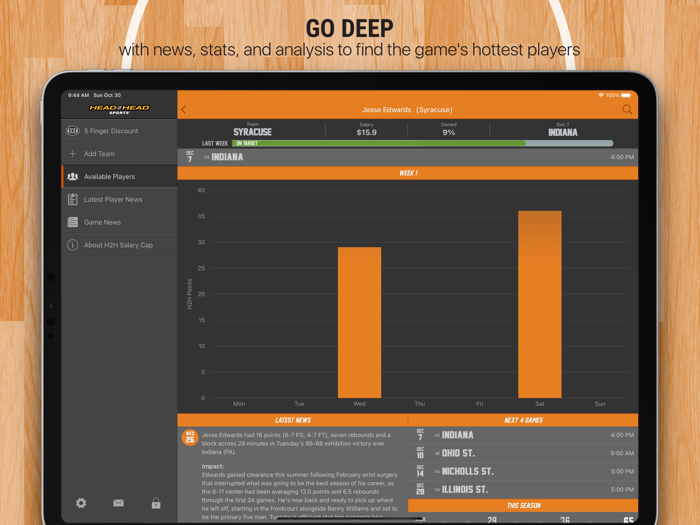Tap the Impact heading in news
Screen dimensions: 700x525
(212, 466)
